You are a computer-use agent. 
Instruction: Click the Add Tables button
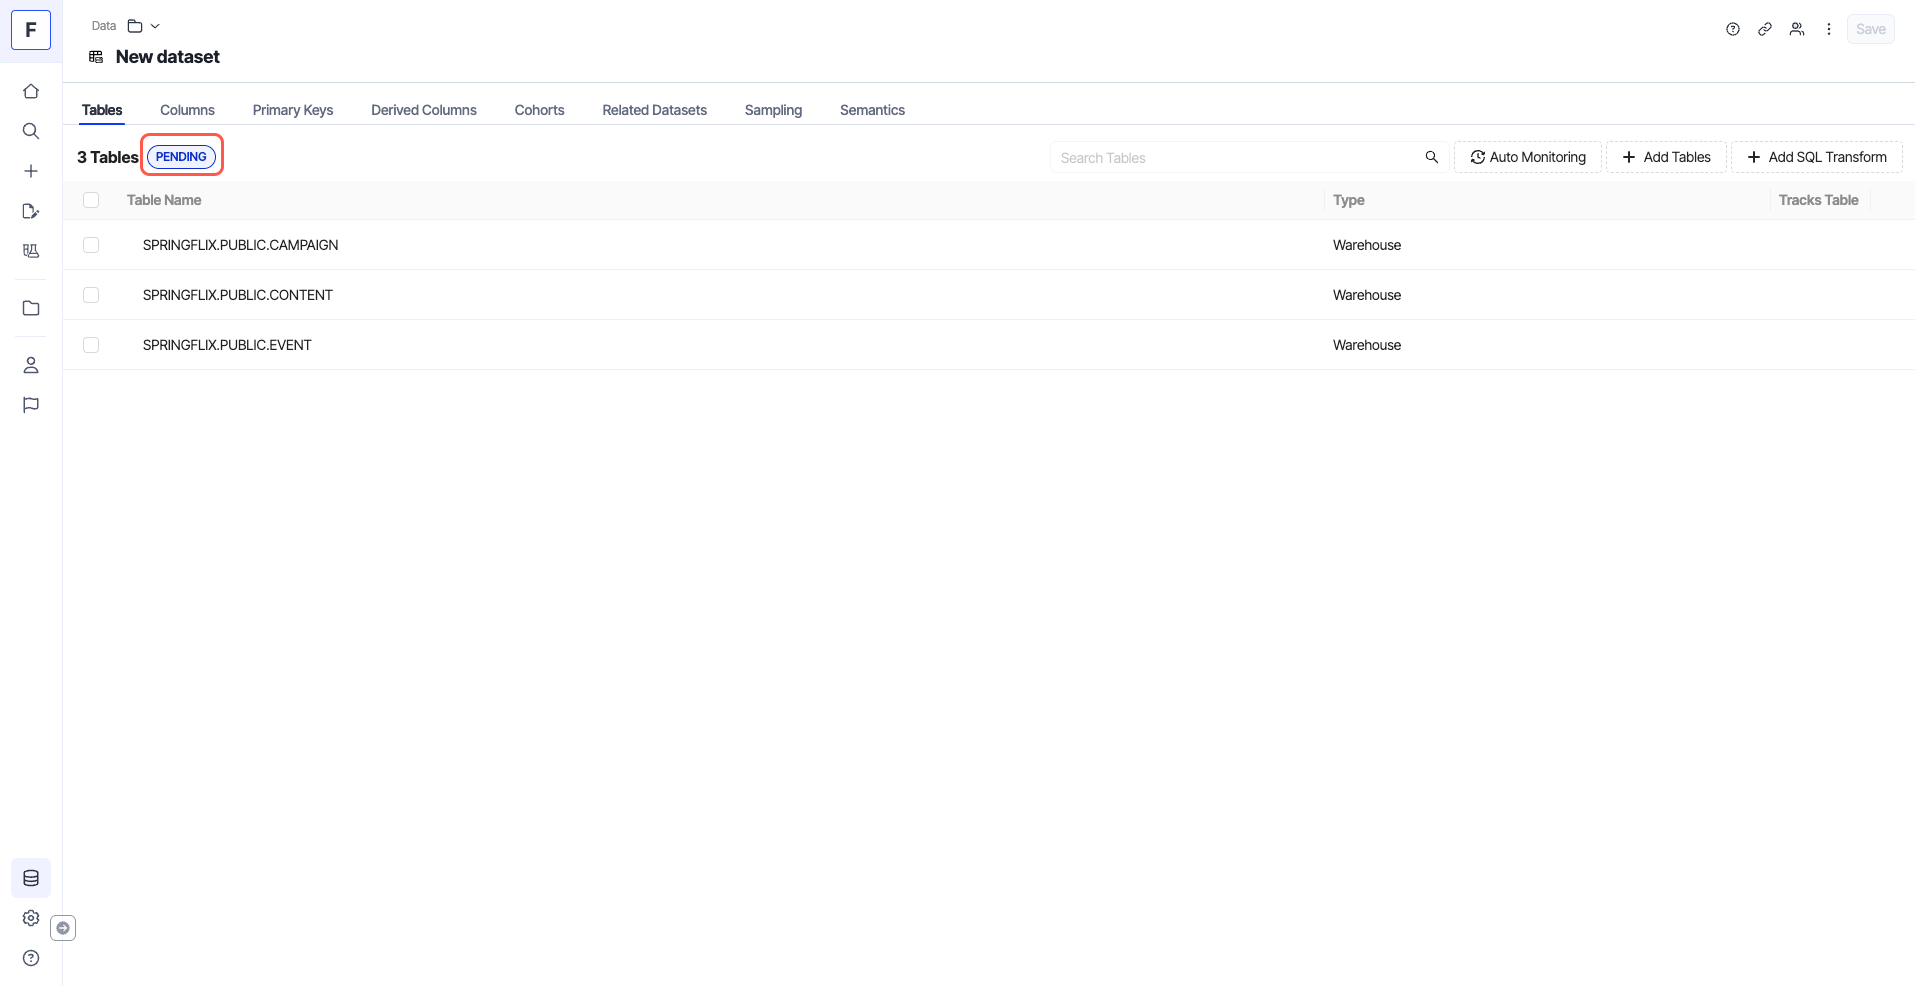pyautogui.click(x=1666, y=157)
